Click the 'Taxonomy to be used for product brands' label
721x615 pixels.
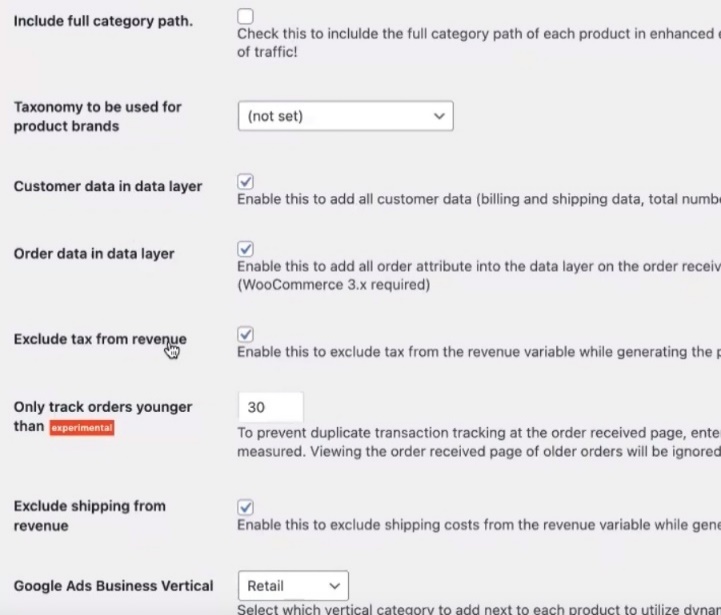pyautogui.click(x=97, y=116)
